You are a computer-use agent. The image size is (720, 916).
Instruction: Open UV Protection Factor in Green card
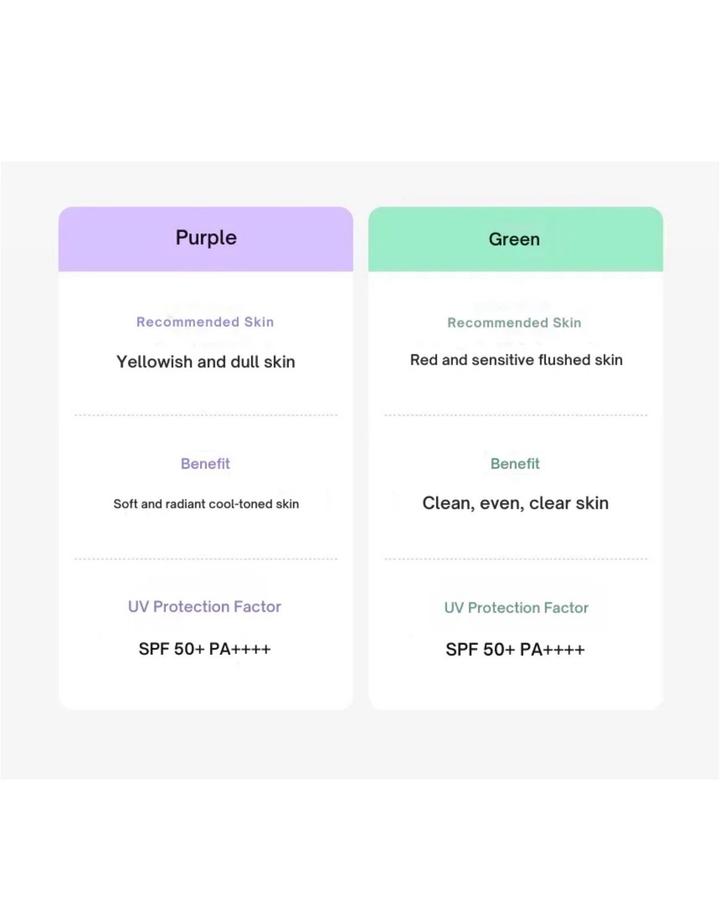click(516, 608)
